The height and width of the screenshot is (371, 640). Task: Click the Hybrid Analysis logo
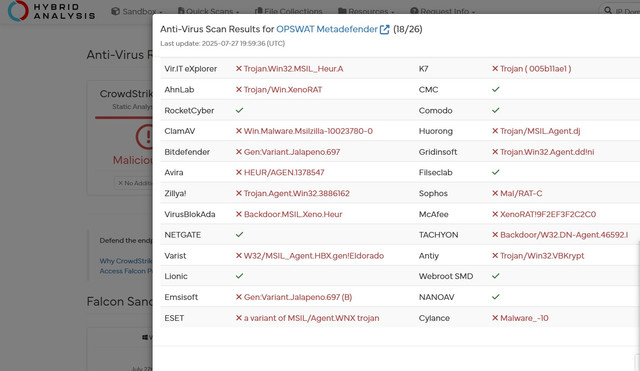pyautogui.click(x=52, y=11)
